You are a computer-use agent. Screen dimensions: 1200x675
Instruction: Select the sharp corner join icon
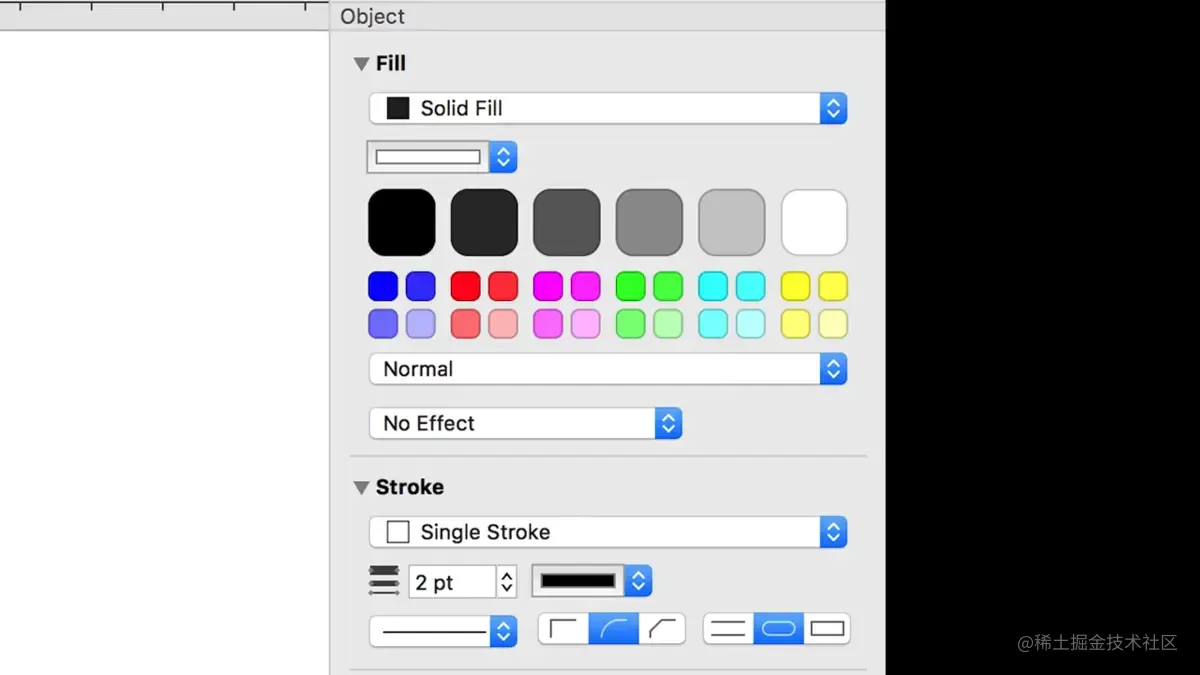coord(564,629)
